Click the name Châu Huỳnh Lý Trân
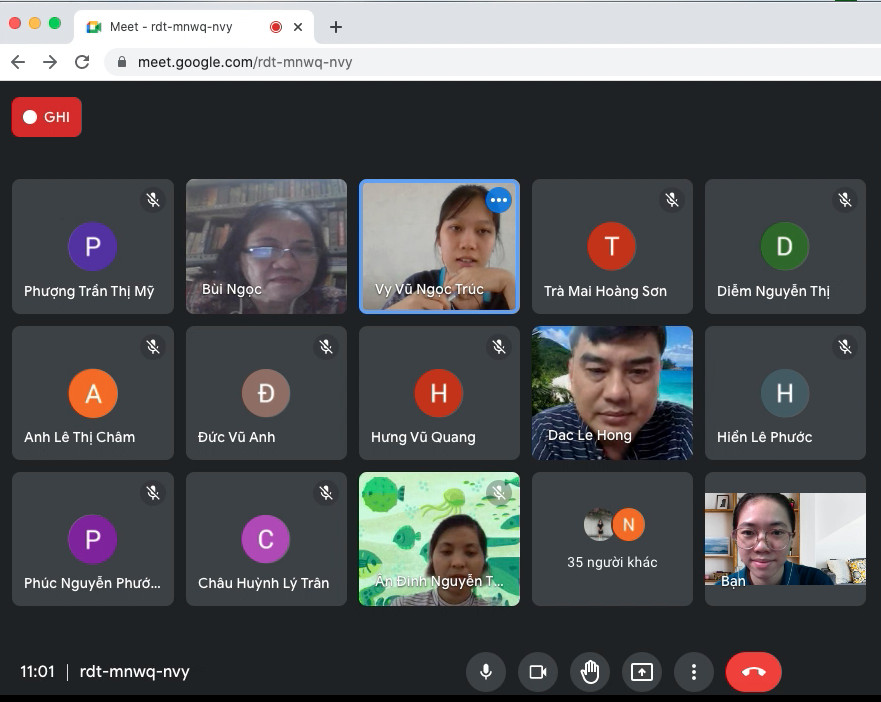Viewport: 881px width, 702px height. click(264, 583)
